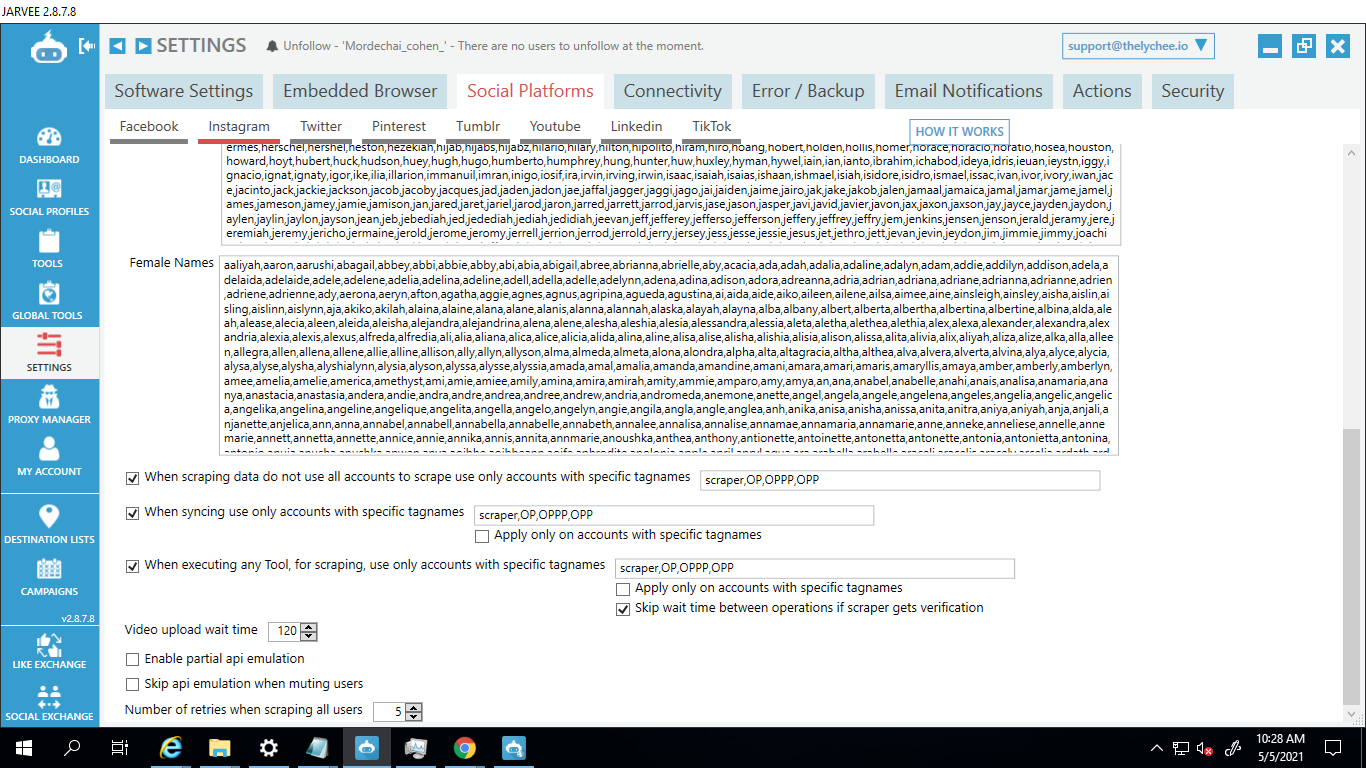Select the TikTok platform tab
This screenshot has width=1366, height=768.
tap(712, 127)
